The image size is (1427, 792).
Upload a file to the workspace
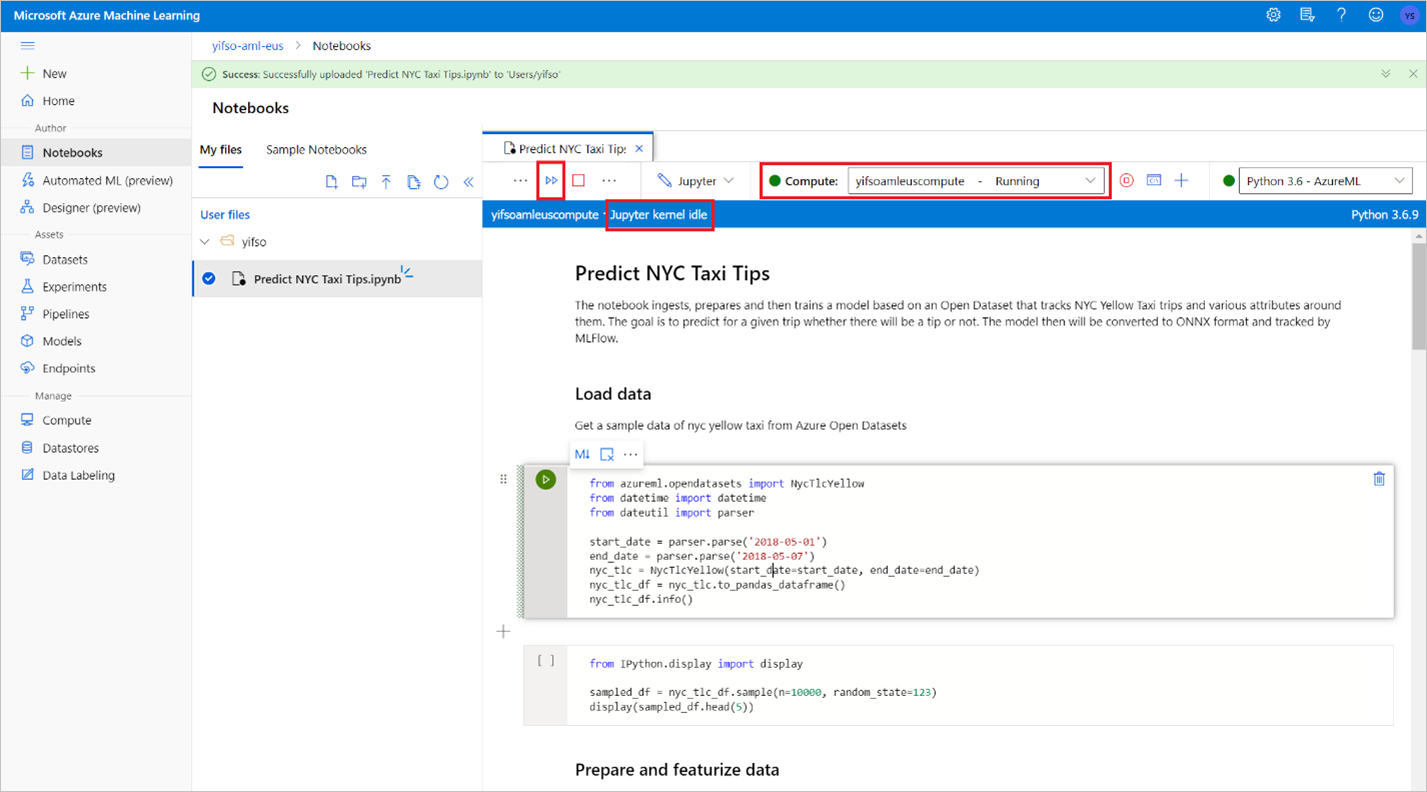[x=386, y=181]
